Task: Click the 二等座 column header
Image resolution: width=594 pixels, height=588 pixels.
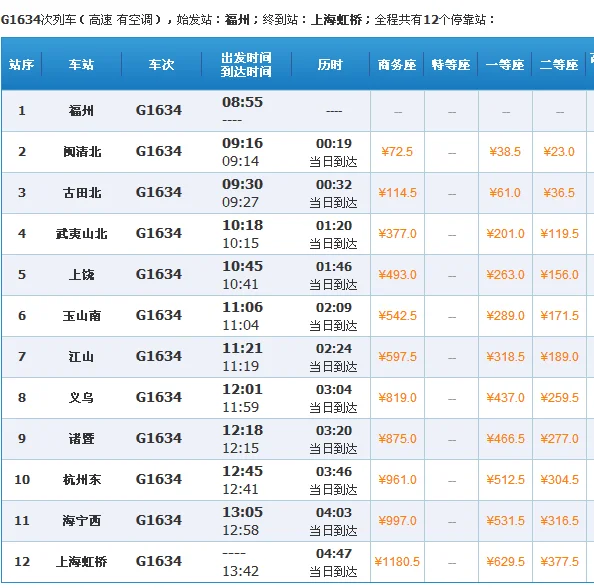Action: click(559, 65)
